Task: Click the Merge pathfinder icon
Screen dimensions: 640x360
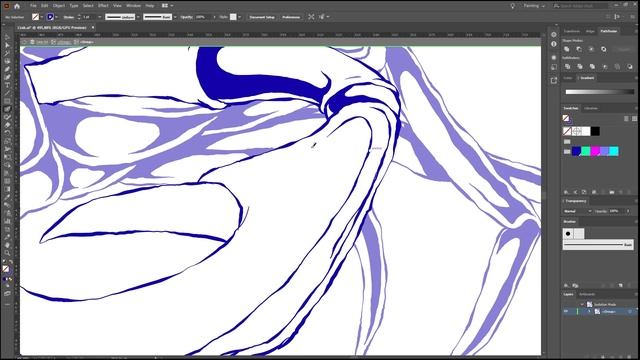Action: coord(592,66)
